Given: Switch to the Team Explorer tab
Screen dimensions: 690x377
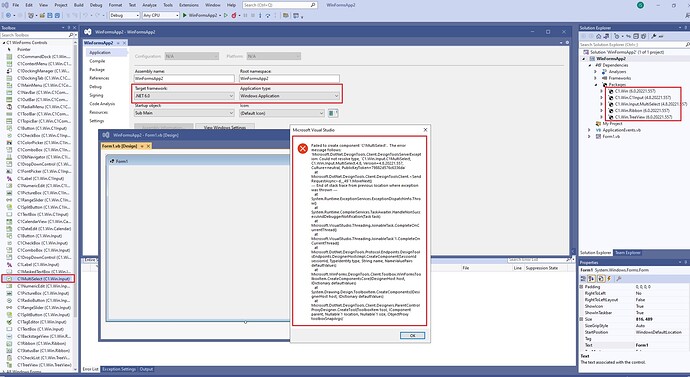Looking at the screenshot, I should pos(628,253).
